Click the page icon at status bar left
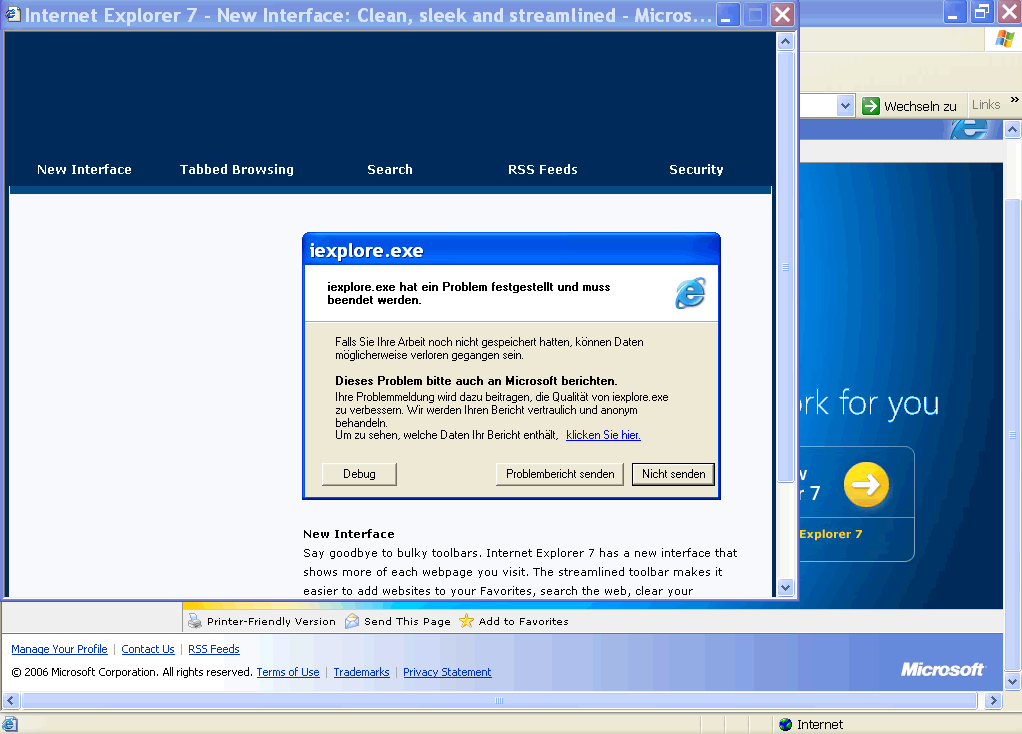 pos(10,724)
